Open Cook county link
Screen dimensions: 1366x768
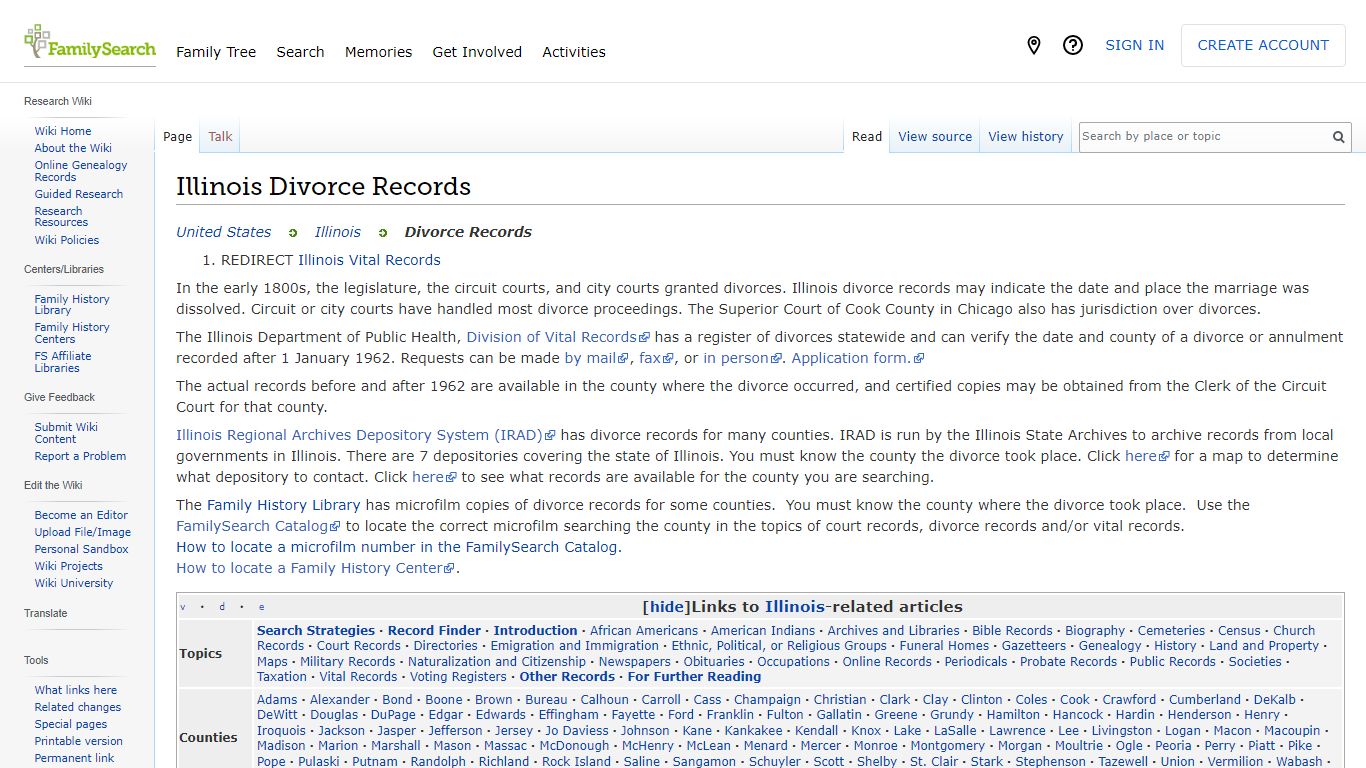1075,700
